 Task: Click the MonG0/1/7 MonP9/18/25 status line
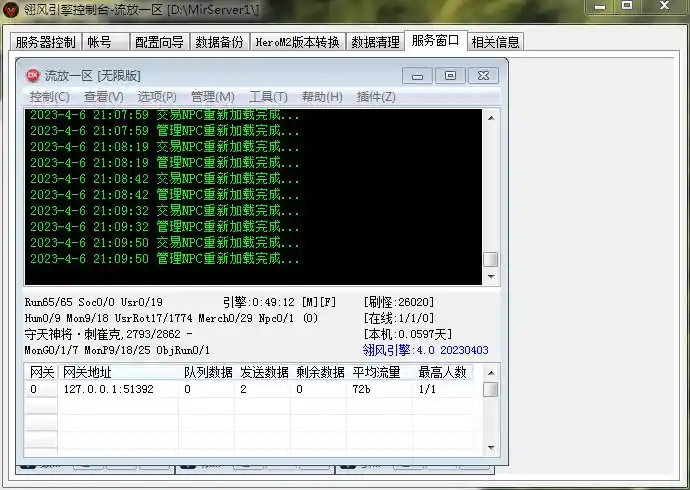pos(117,351)
